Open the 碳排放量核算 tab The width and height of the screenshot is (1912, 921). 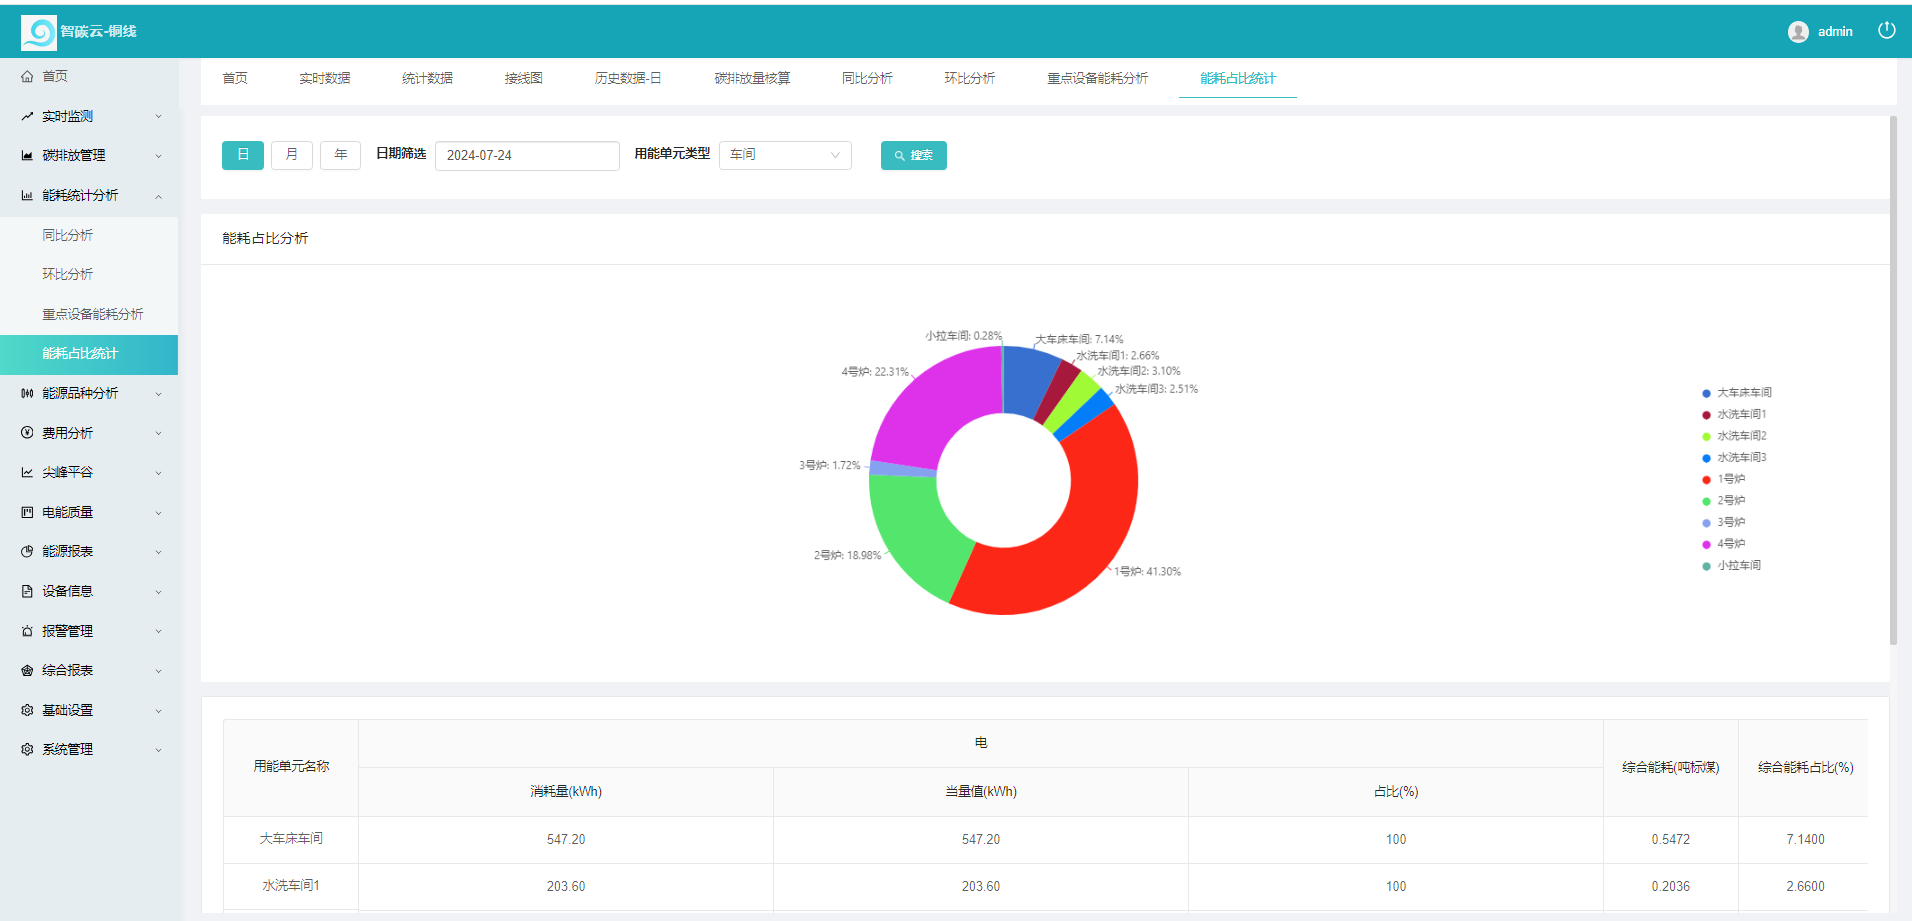point(752,77)
